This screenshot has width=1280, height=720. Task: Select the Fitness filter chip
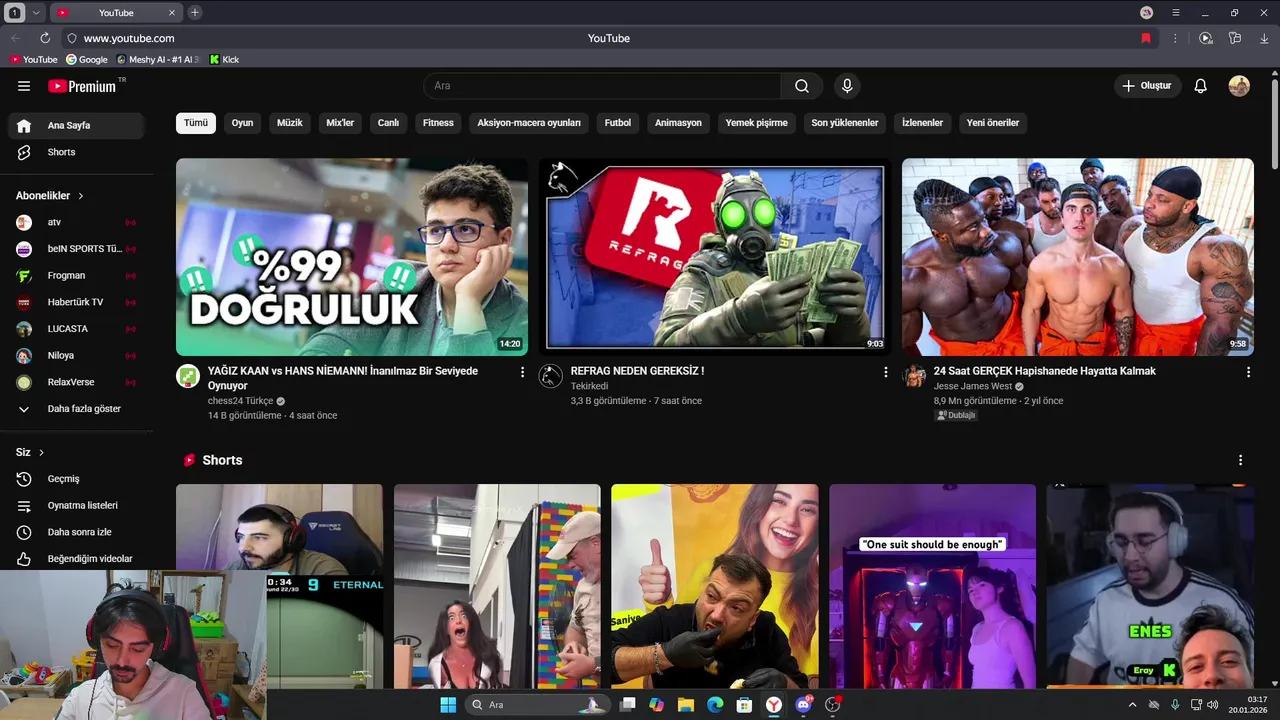point(438,123)
